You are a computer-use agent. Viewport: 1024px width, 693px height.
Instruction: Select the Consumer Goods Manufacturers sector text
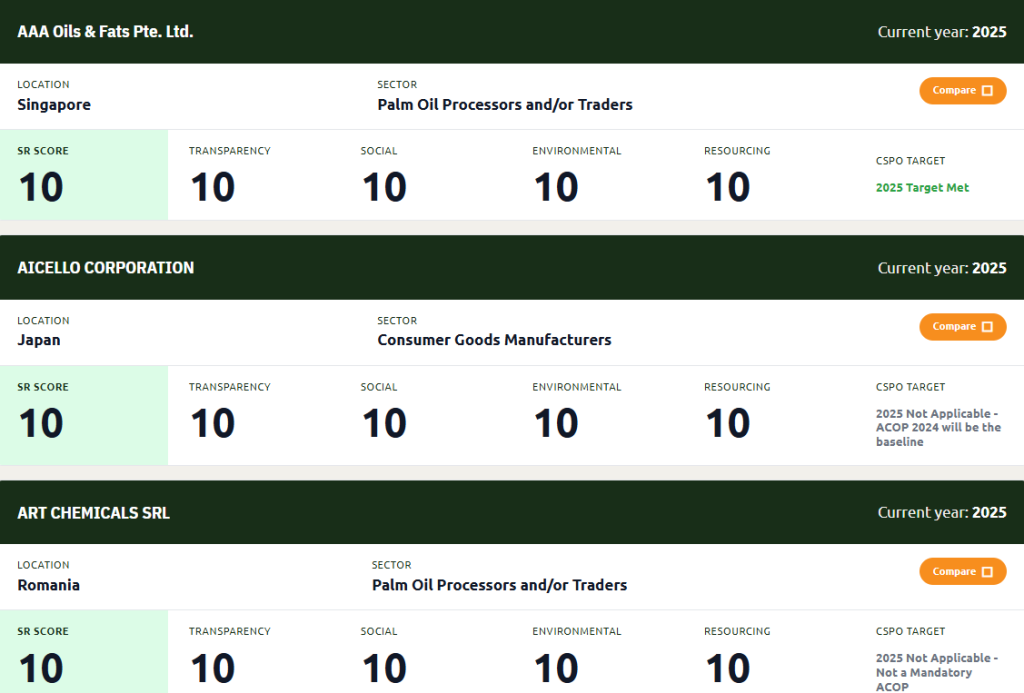tap(494, 340)
